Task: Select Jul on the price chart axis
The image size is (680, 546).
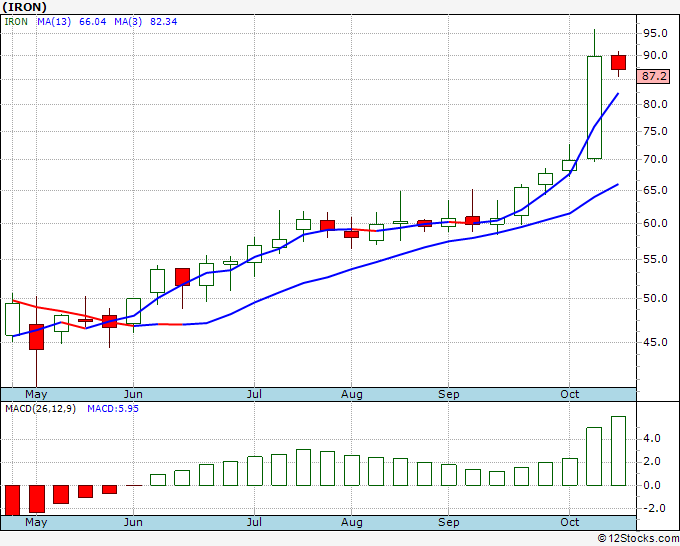Action: click(x=254, y=394)
